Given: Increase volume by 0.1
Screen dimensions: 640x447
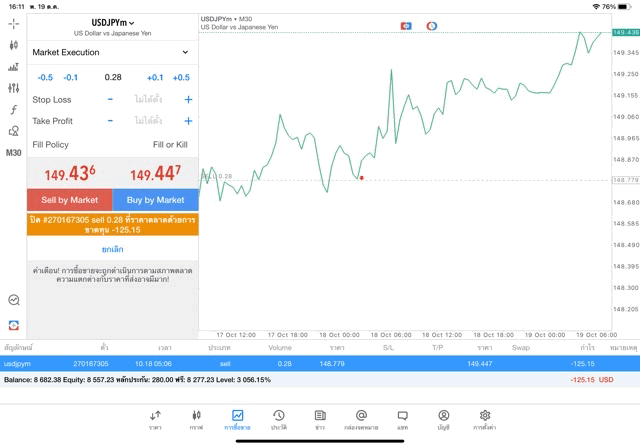Looking at the screenshot, I should (x=155, y=78).
